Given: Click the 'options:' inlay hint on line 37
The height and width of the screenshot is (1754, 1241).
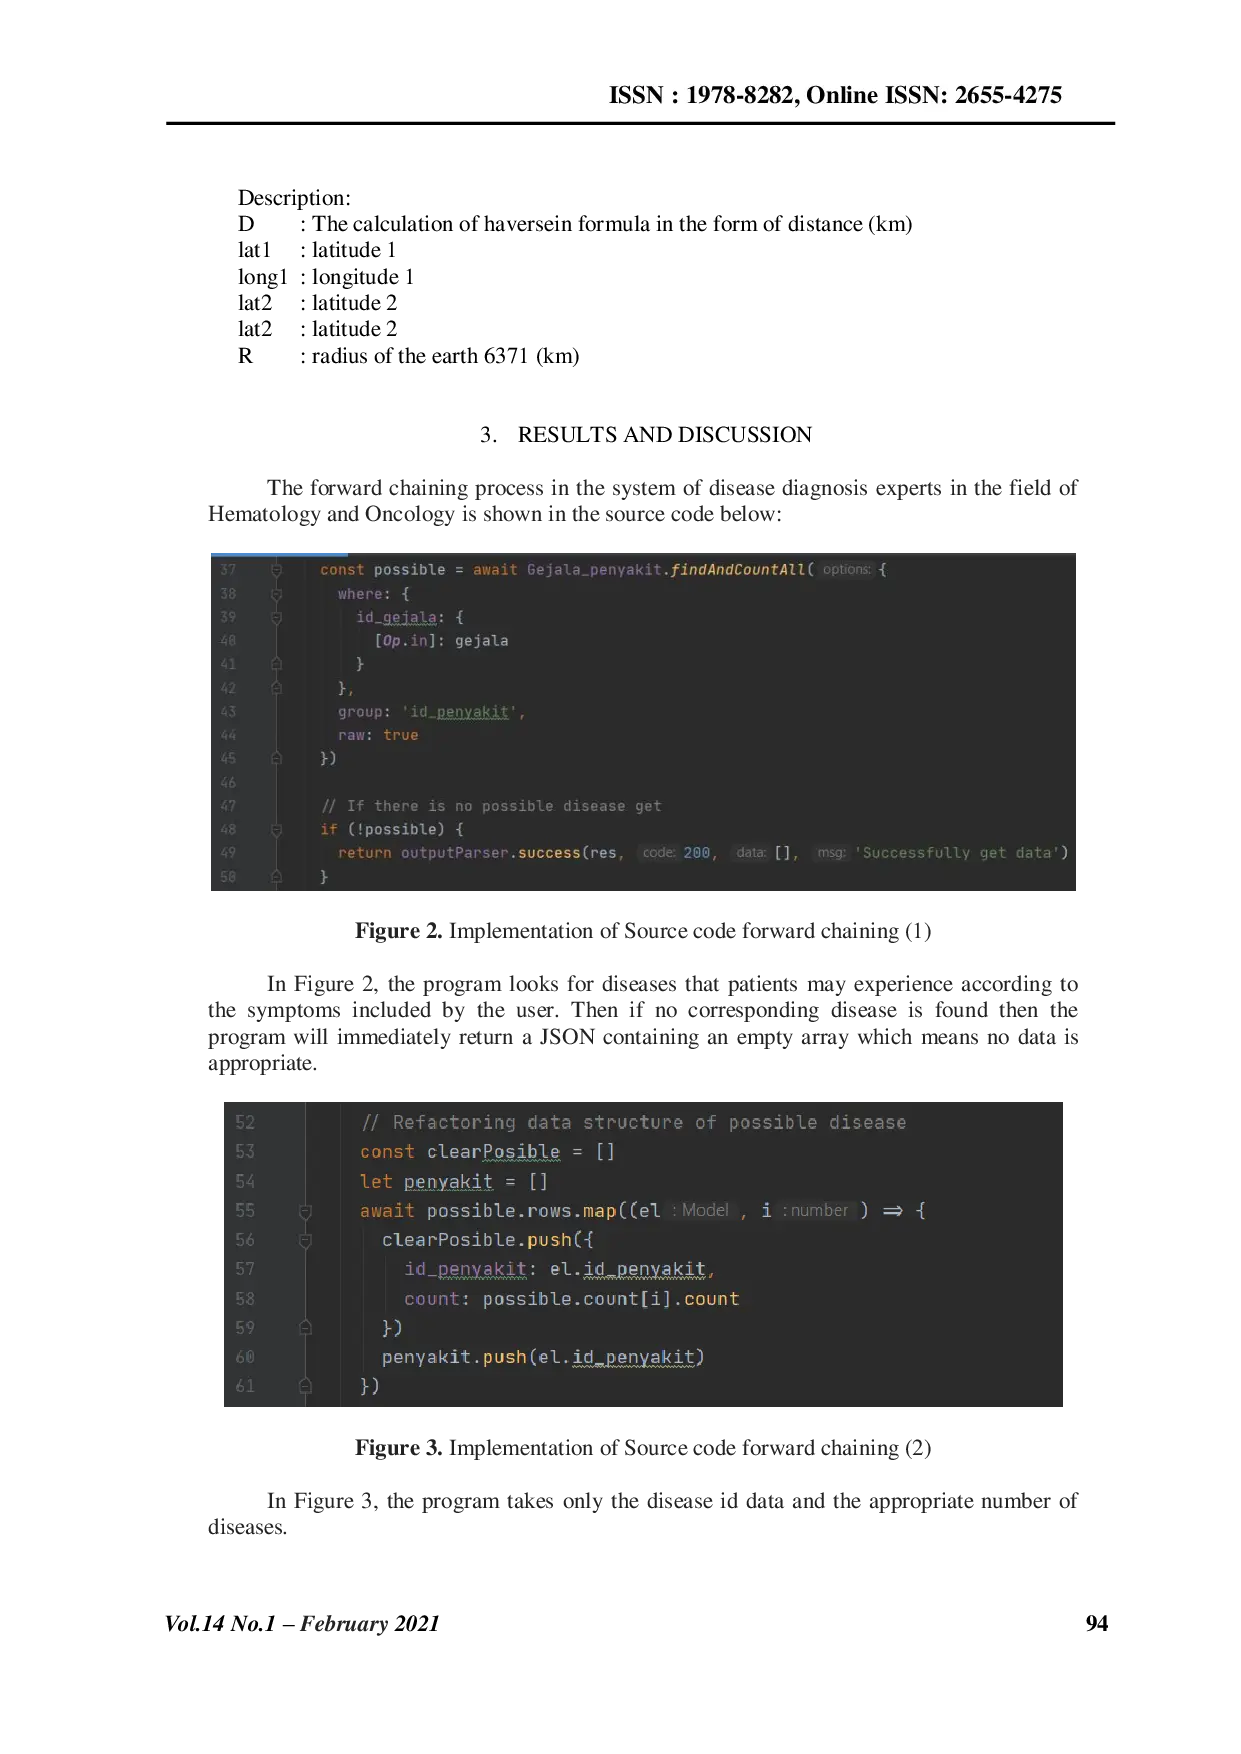Looking at the screenshot, I should (846, 570).
